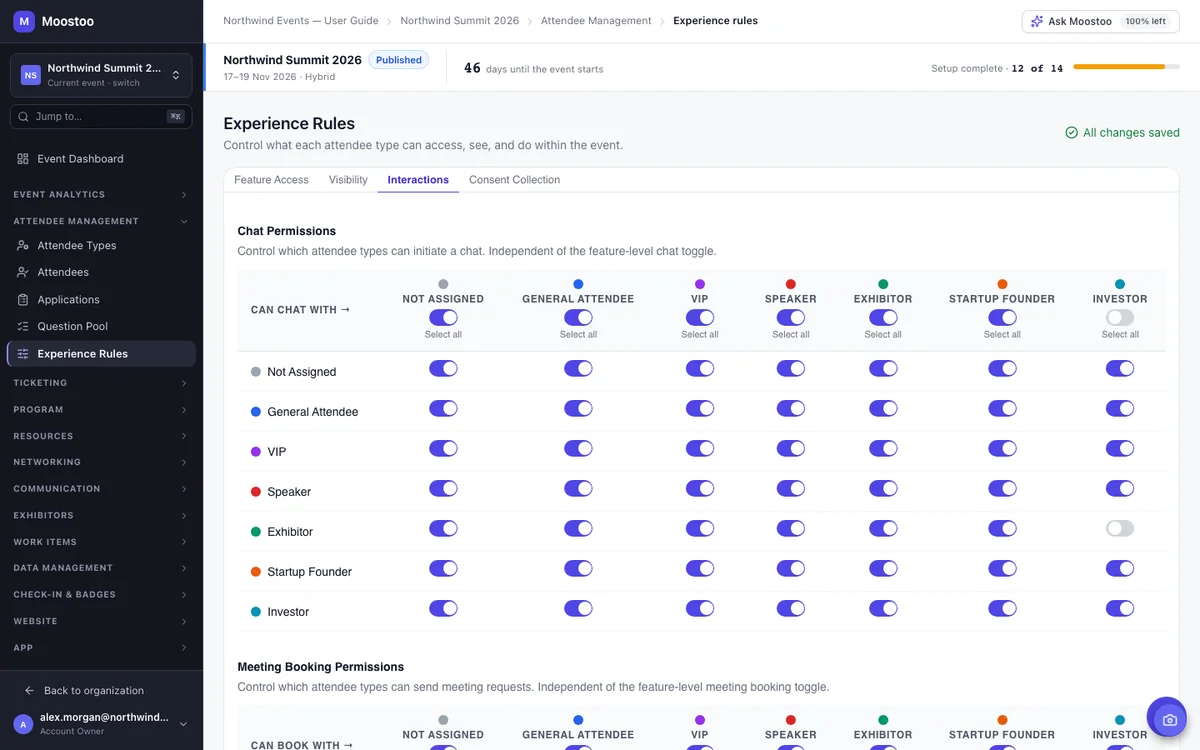This screenshot has width=1200, height=750.
Task: Click the Event Dashboard grid icon
Action: (23, 159)
